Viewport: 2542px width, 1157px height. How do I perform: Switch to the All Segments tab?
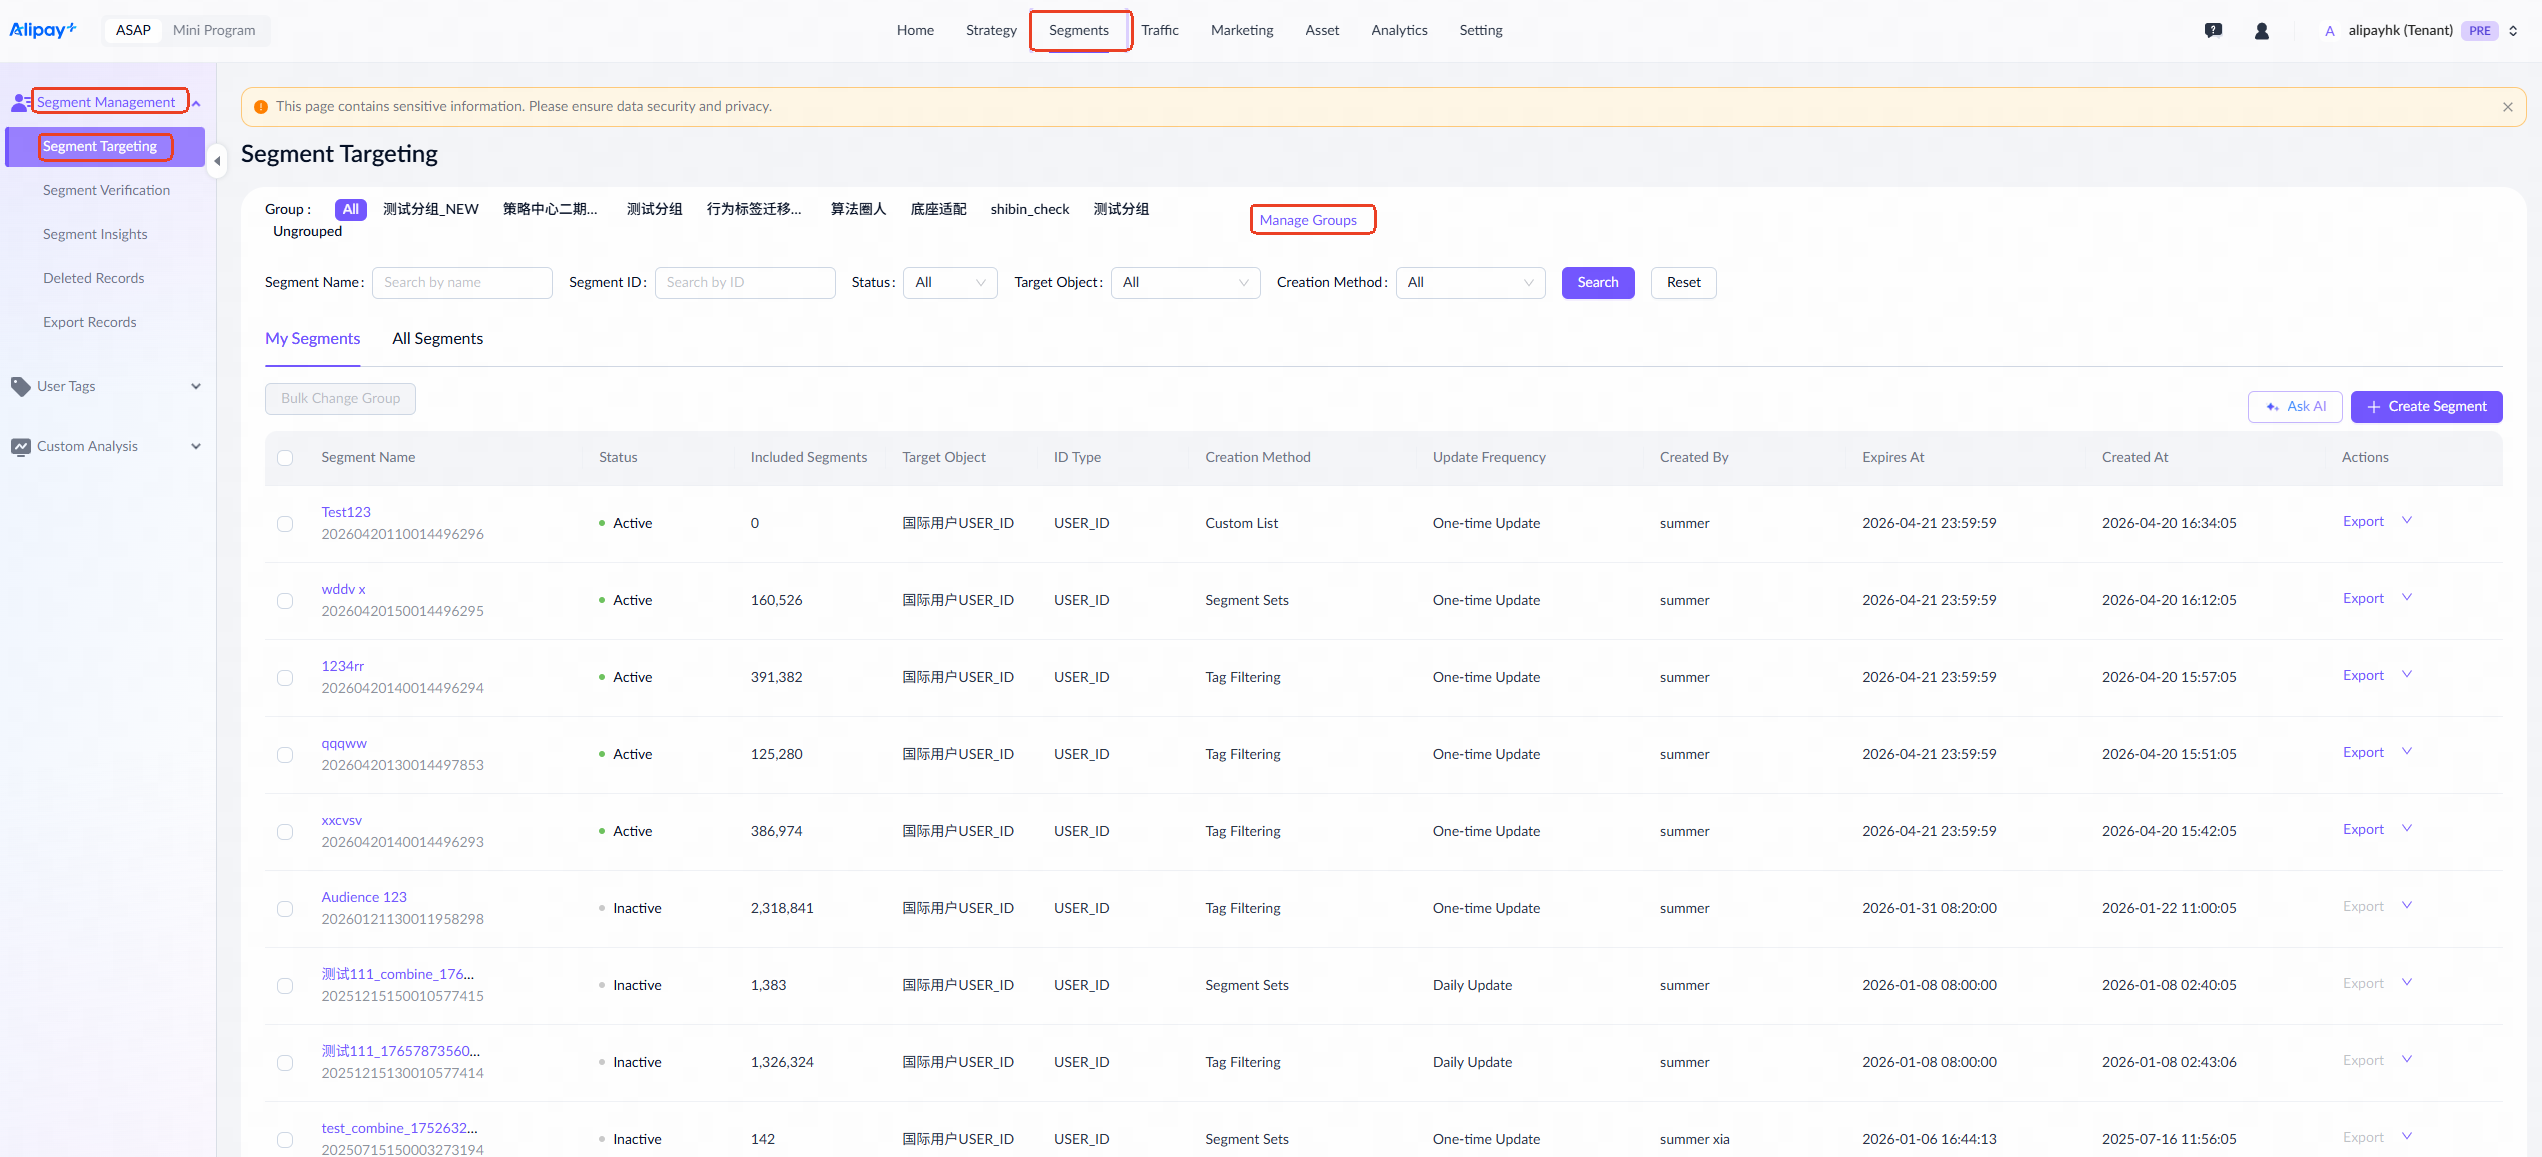437,339
